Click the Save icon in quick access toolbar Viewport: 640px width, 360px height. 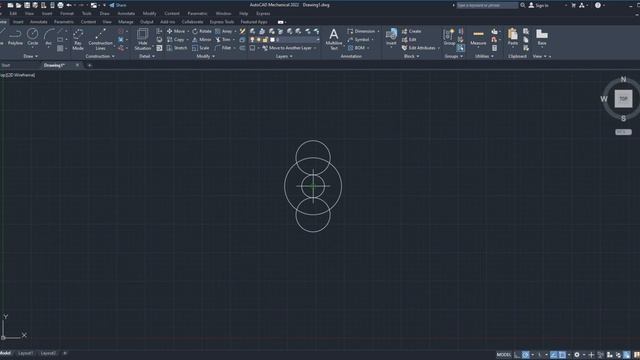(x=27, y=5)
